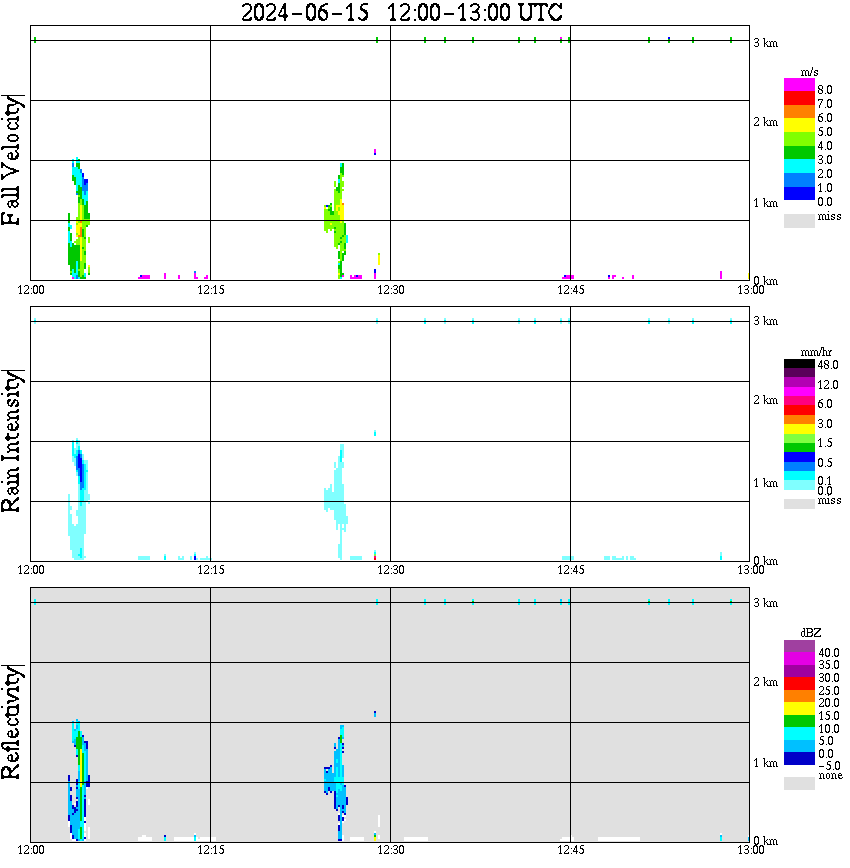
Task: Click the 'Rain Intensity' axis label
Action: click(12, 441)
